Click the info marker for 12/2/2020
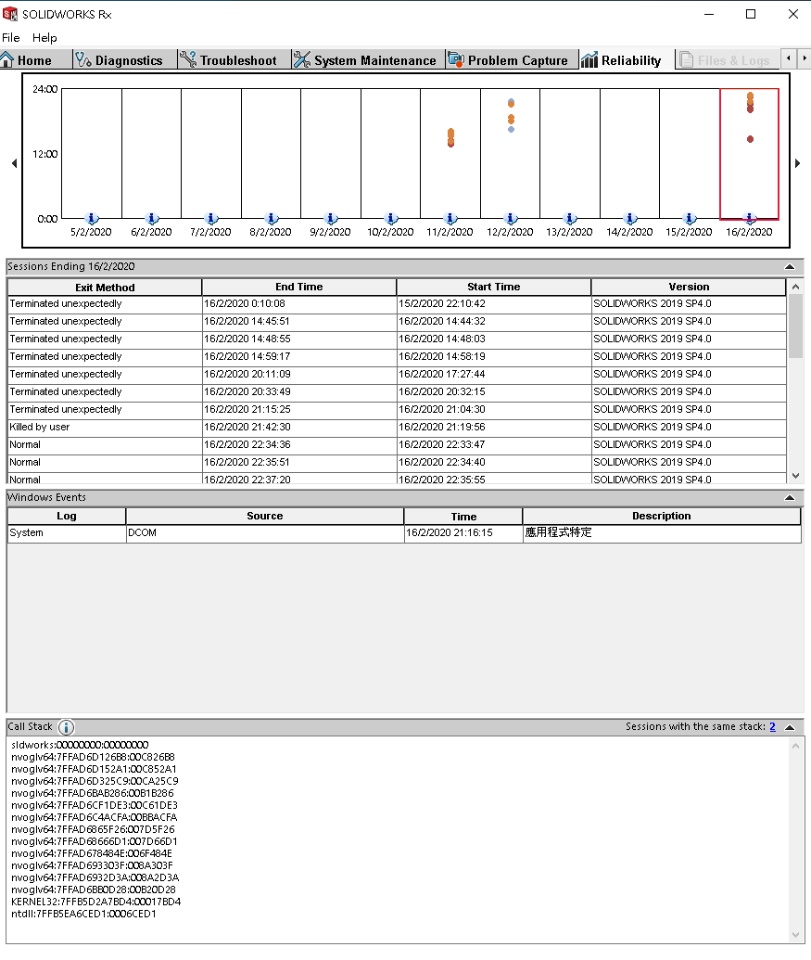The height and width of the screenshot is (960, 811). (x=510, y=218)
